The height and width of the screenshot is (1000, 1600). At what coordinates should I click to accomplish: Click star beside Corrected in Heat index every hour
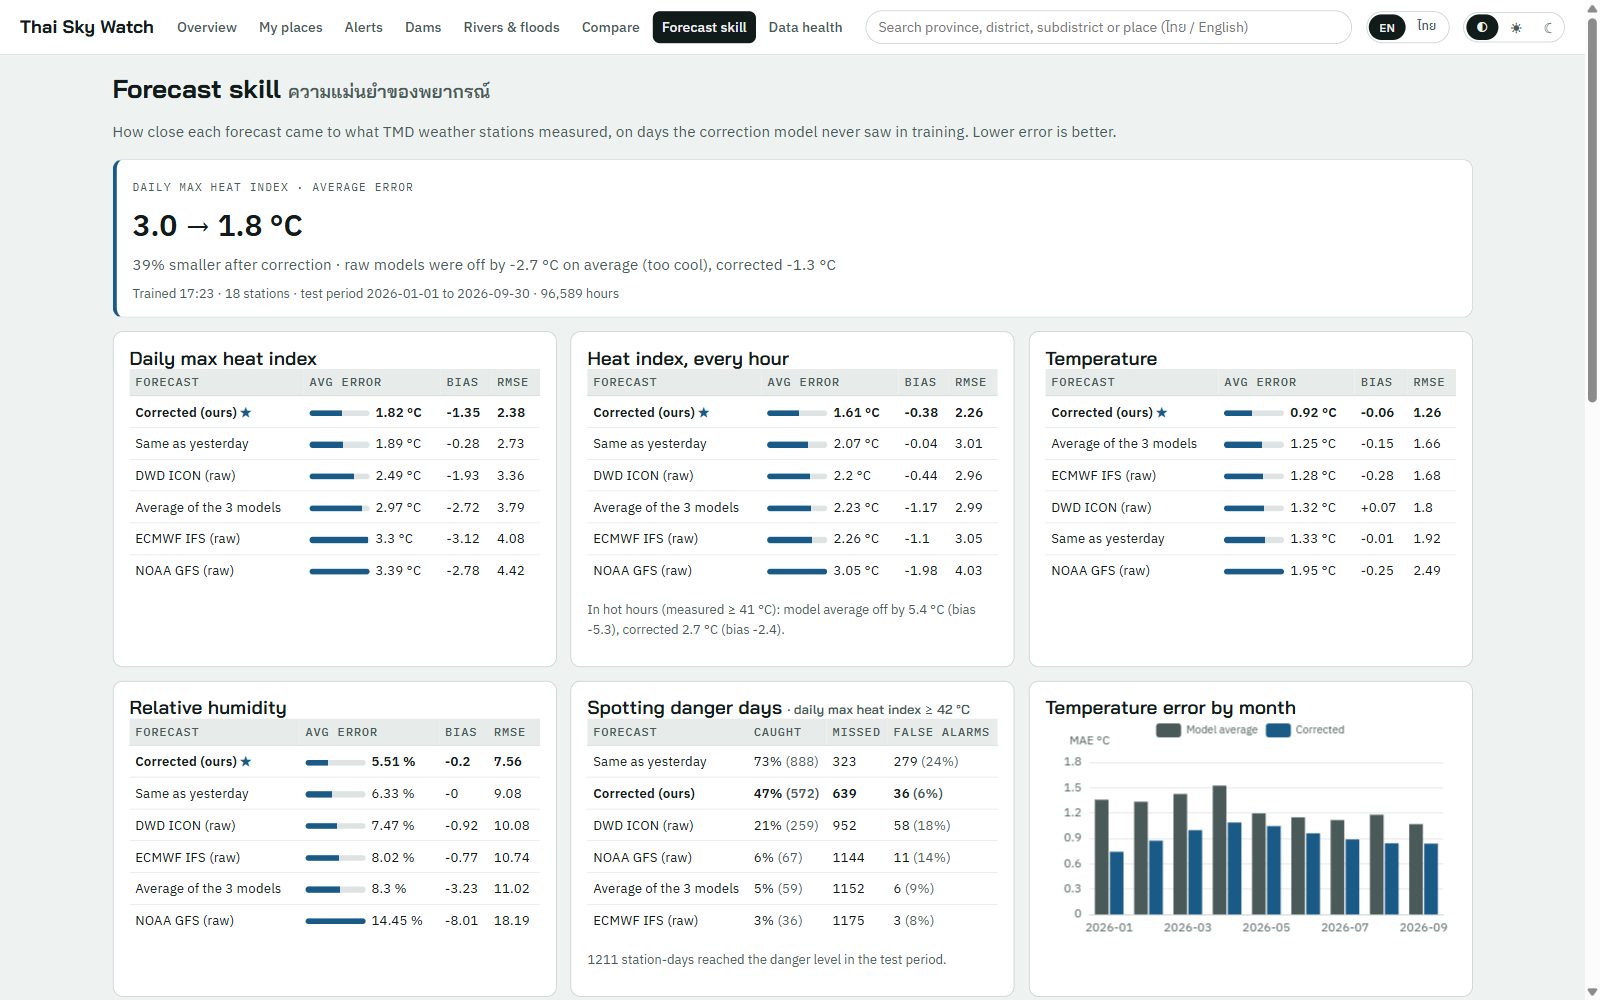click(704, 412)
